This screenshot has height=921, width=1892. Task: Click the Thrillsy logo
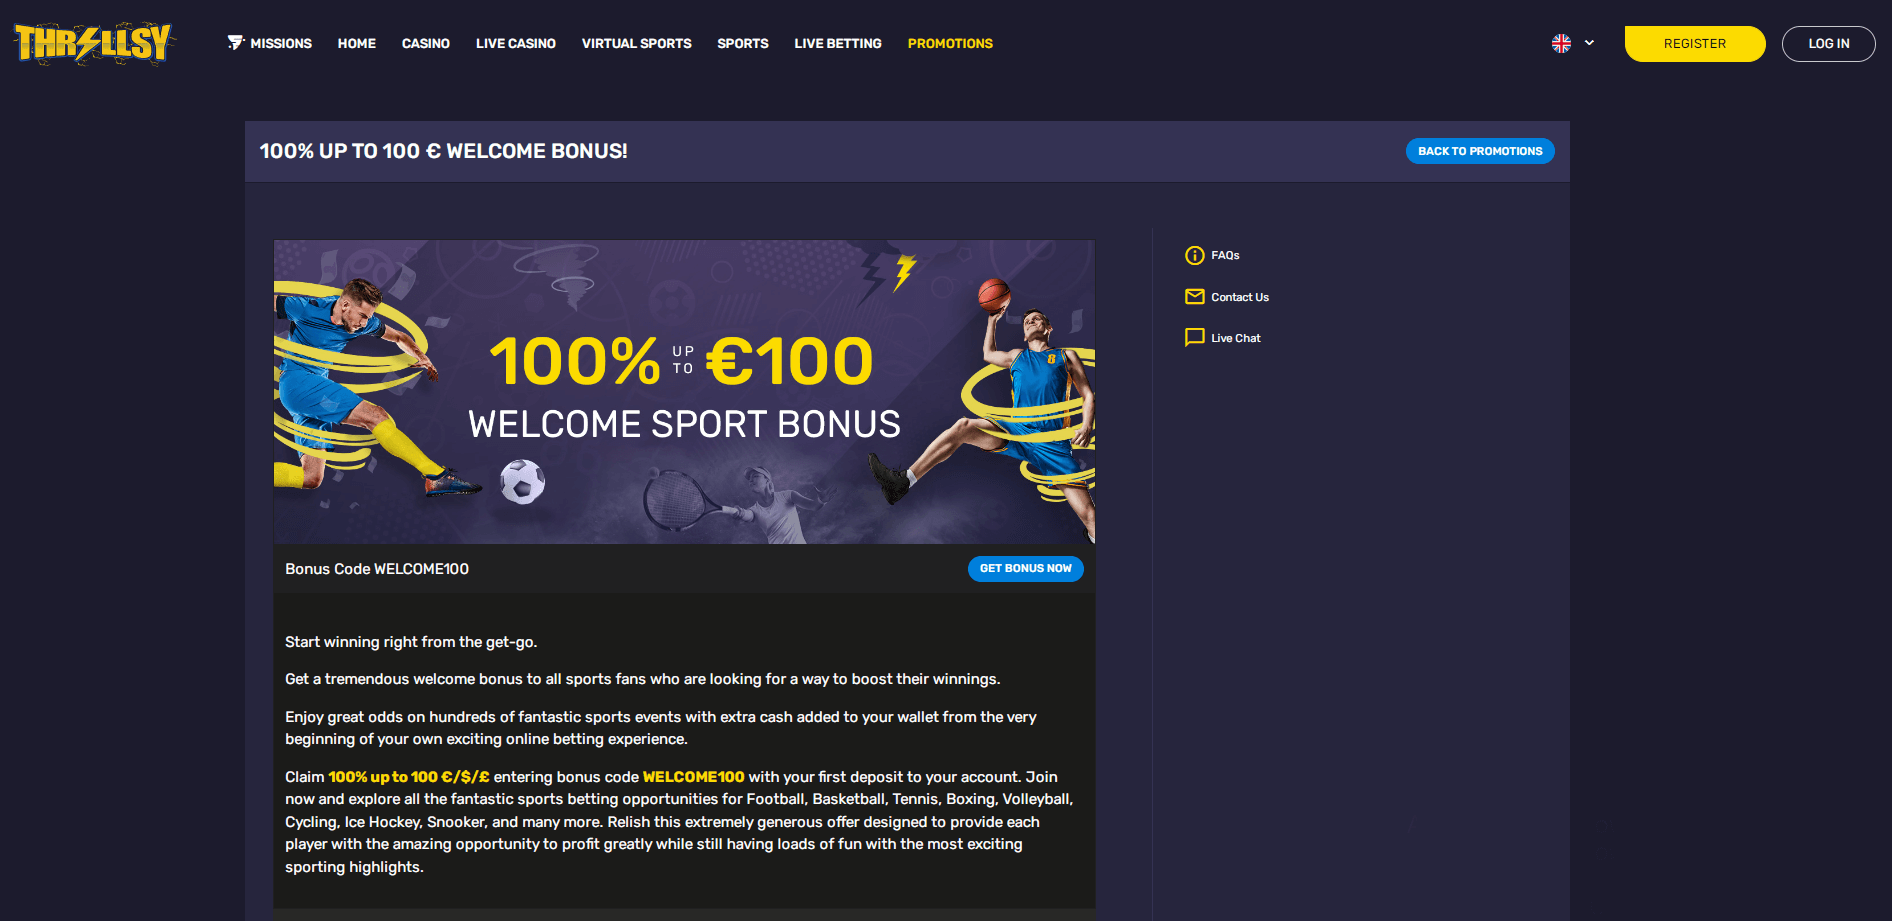94,43
